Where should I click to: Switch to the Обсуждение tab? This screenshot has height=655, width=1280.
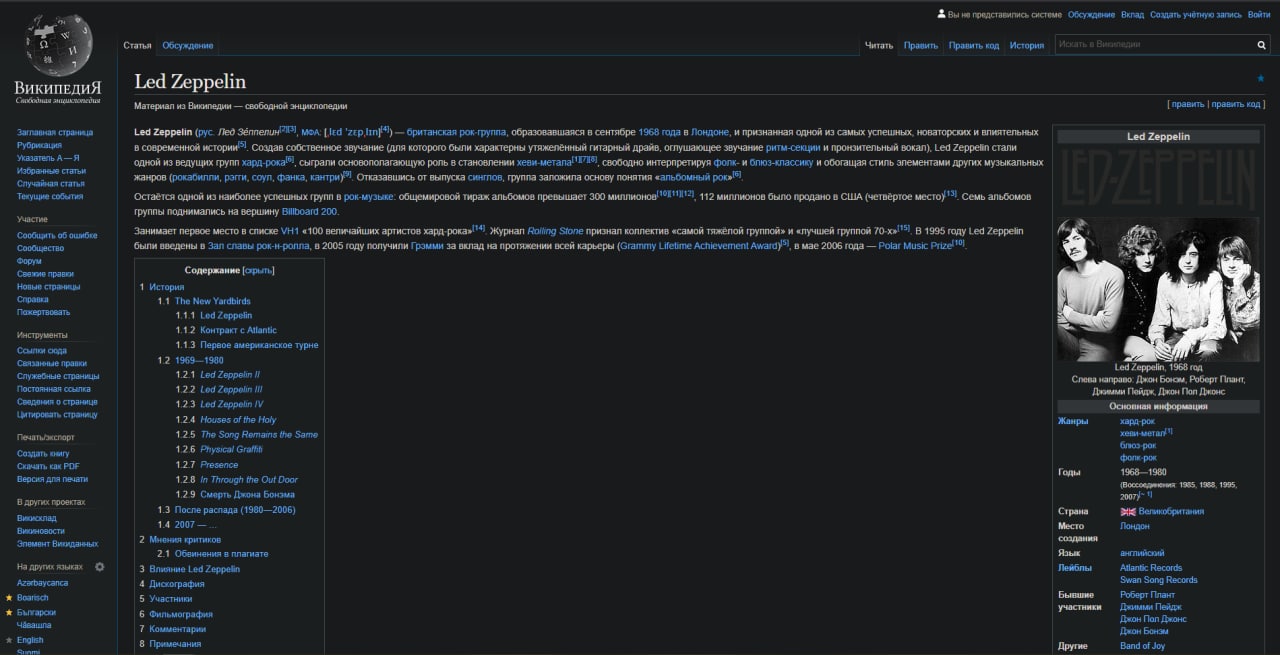[x=188, y=46]
